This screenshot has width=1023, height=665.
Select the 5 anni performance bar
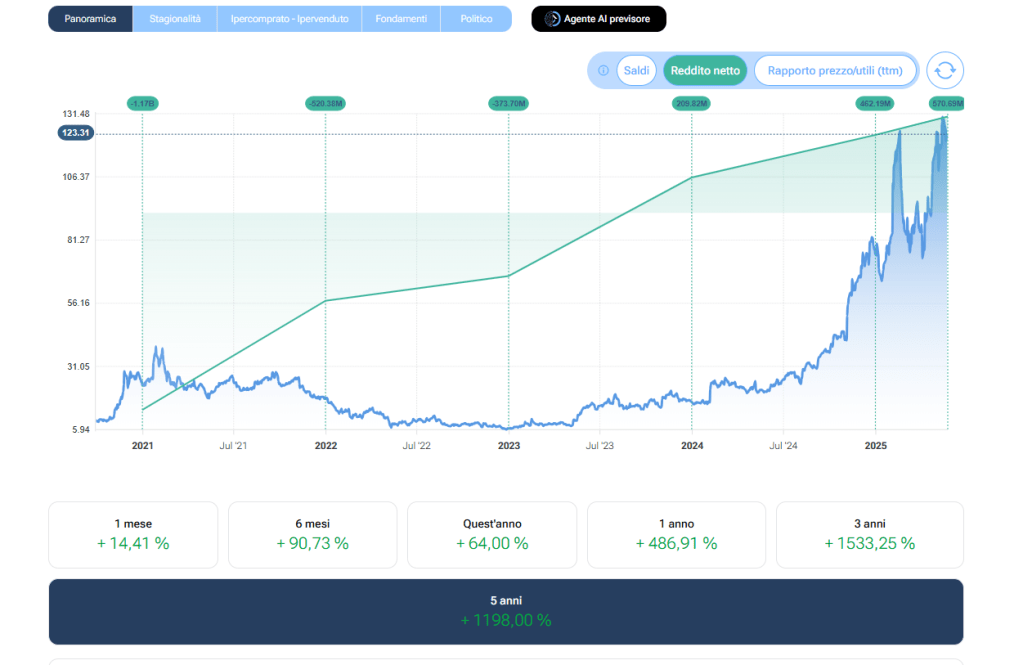pyautogui.click(x=505, y=611)
